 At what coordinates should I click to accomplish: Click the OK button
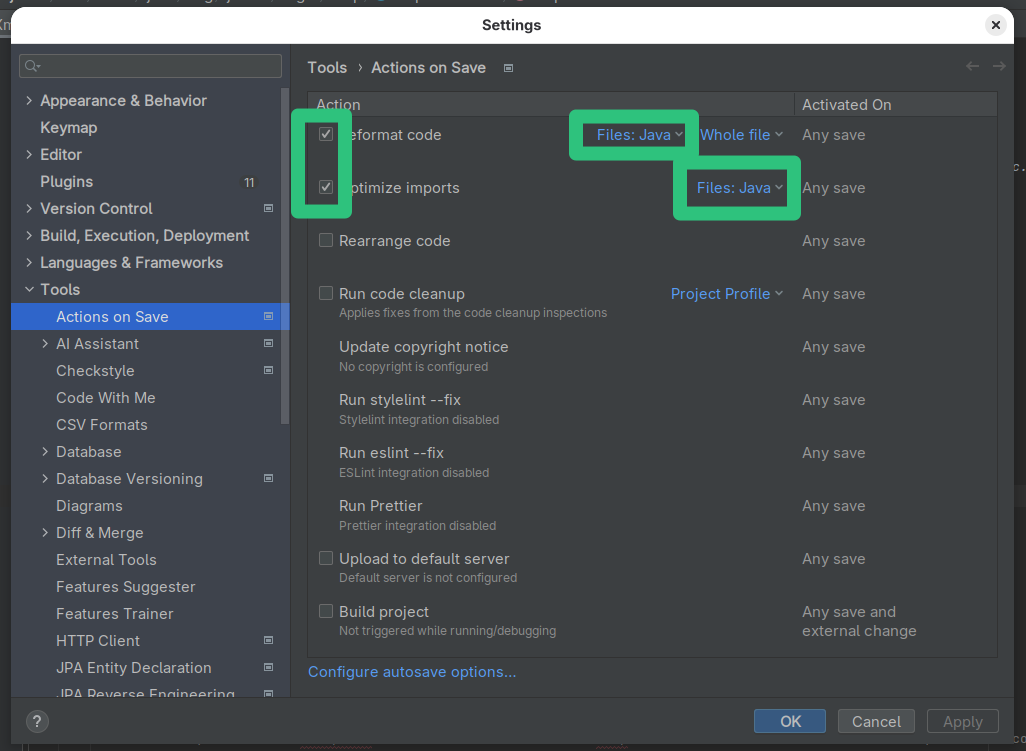point(790,721)
